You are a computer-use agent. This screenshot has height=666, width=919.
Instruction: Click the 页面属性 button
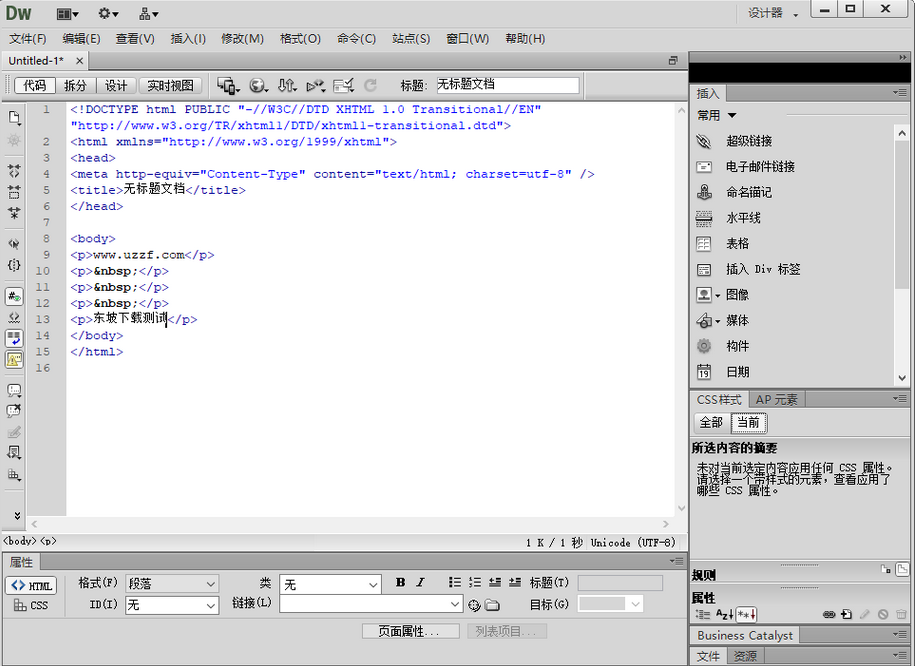tap(410, 631)
